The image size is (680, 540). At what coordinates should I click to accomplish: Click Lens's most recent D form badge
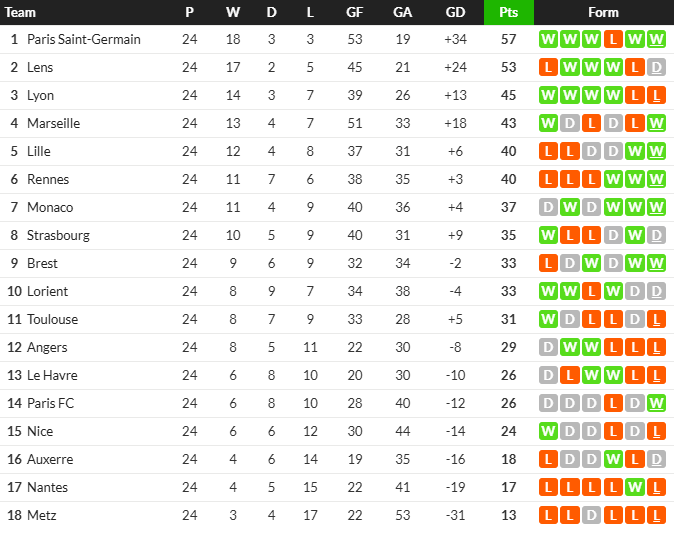pos(656,67)
